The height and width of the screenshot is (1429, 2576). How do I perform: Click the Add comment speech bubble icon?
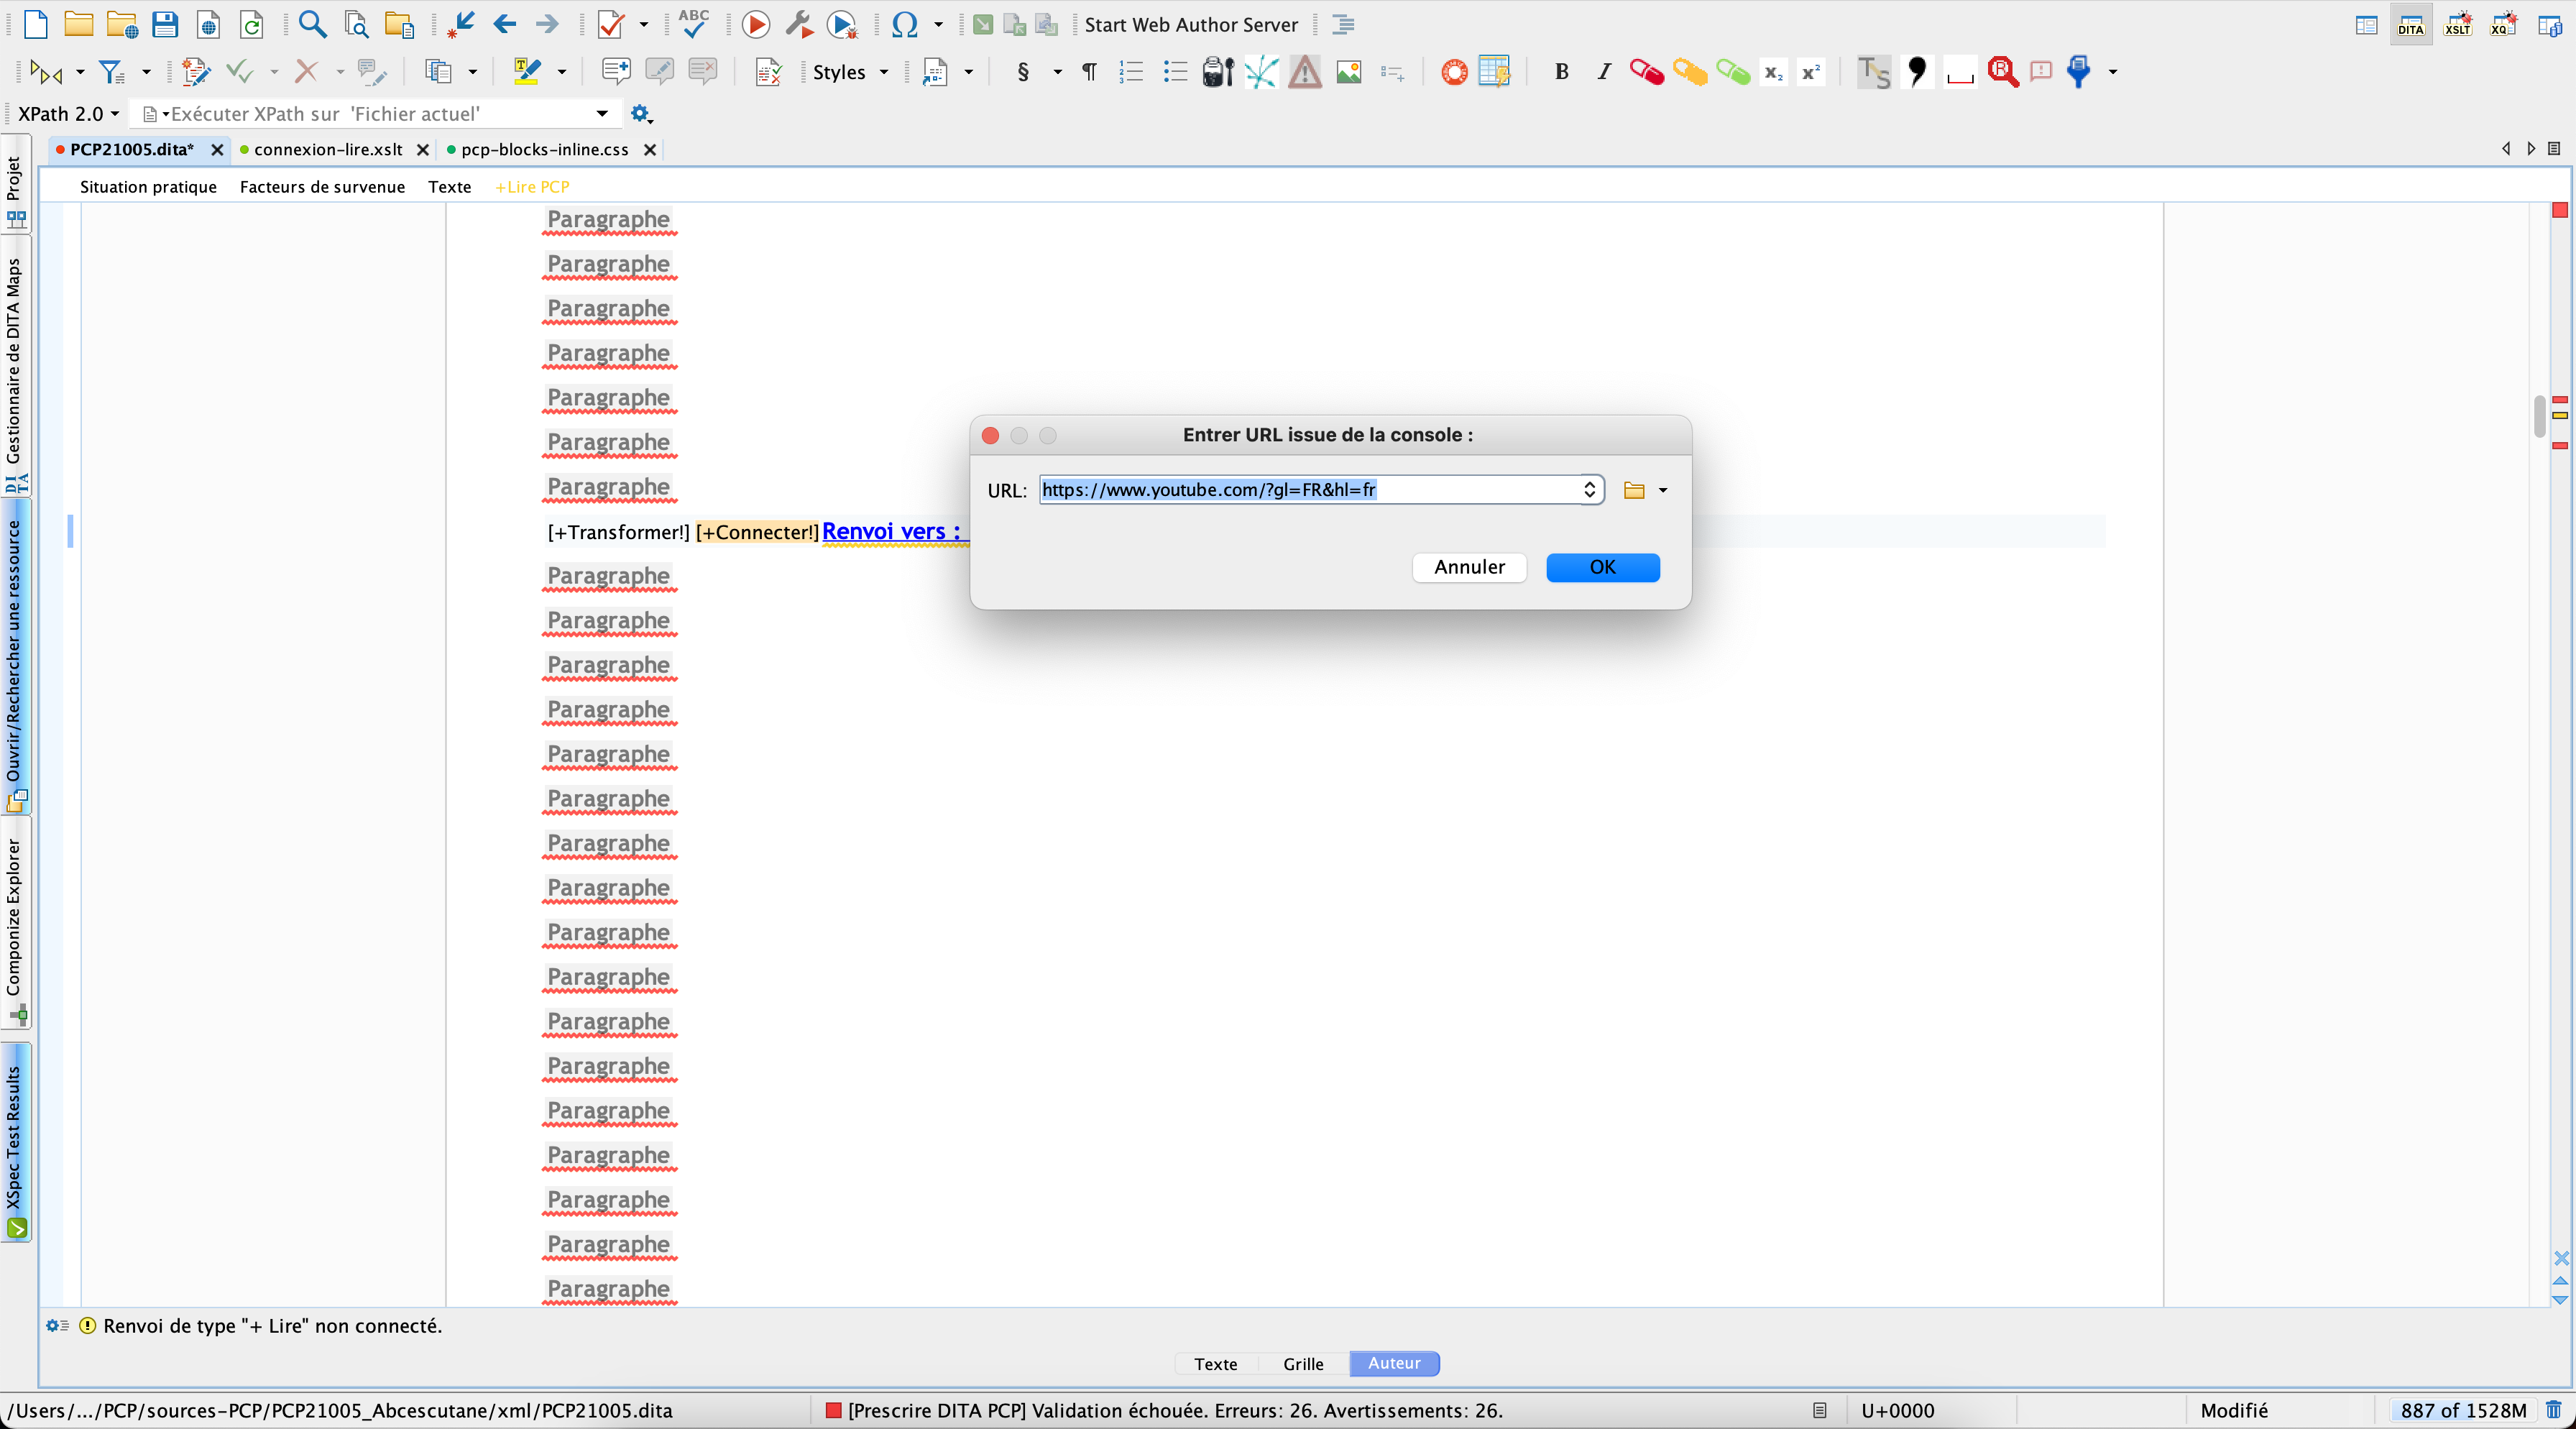(x=616, y=71)
